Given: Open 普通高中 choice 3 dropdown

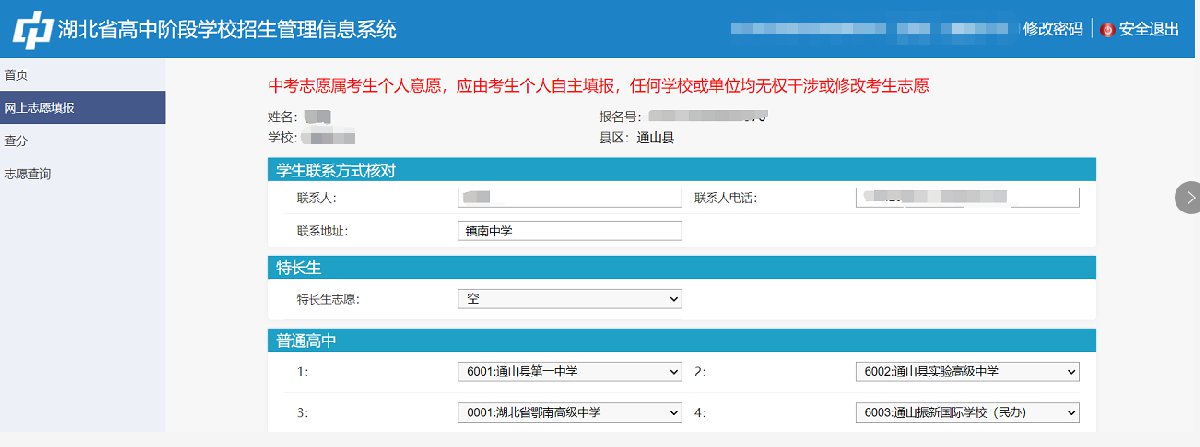Looking at the screenshot, I should [x=569, y=412].
